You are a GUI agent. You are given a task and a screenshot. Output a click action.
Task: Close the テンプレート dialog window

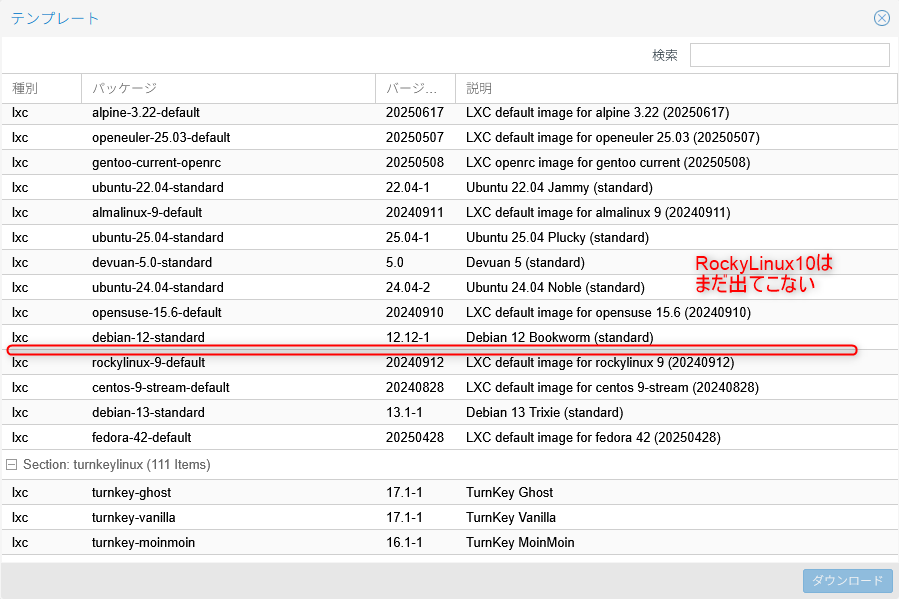click(881, 18)
